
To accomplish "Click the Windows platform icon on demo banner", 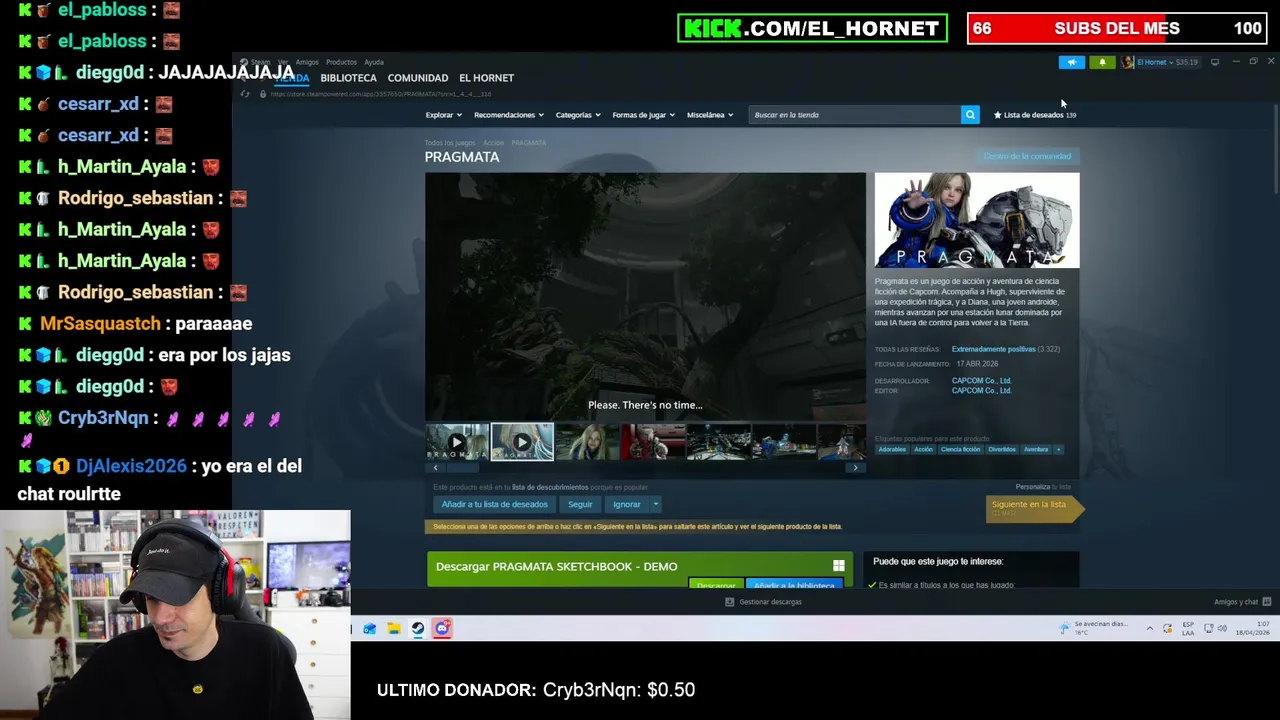I will pyautogui.click(x=839, y=566).
